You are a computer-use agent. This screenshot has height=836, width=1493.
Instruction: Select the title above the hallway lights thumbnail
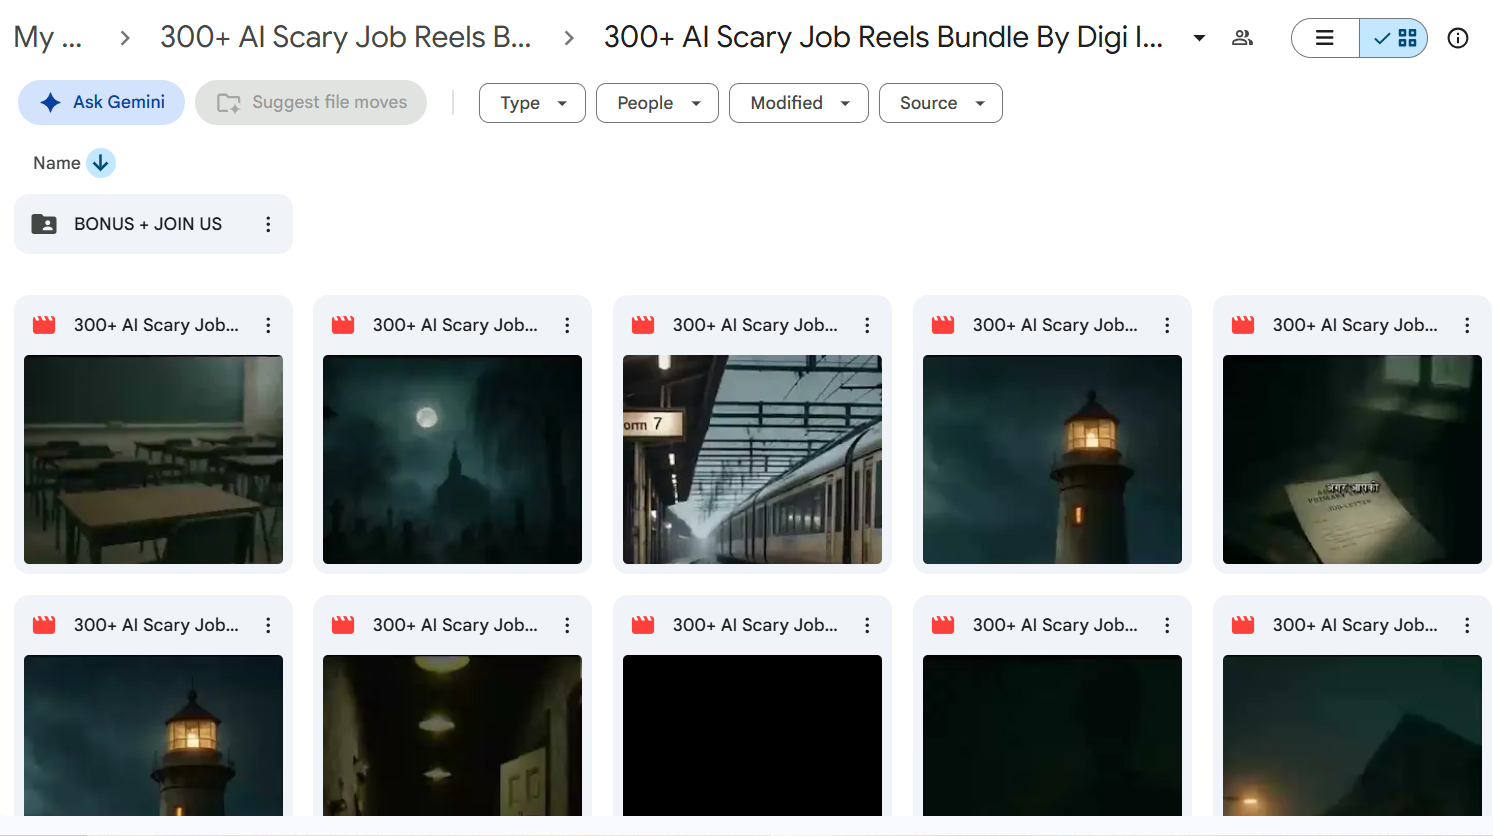point(455,625)
